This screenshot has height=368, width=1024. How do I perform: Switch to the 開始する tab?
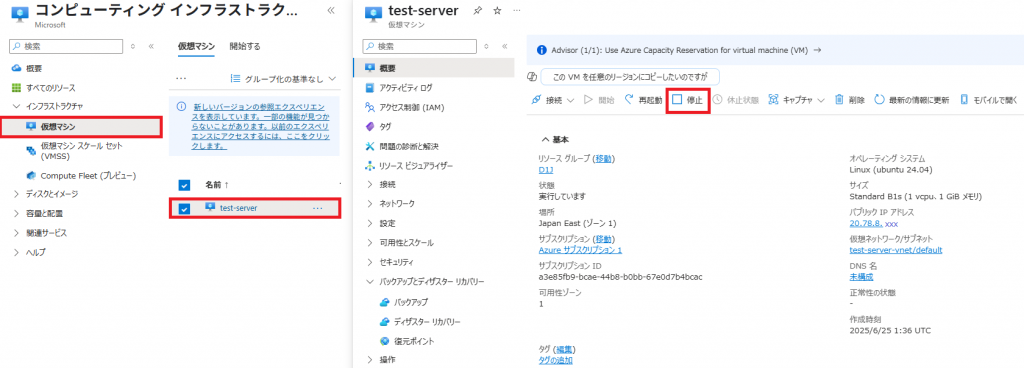(245, 46)
